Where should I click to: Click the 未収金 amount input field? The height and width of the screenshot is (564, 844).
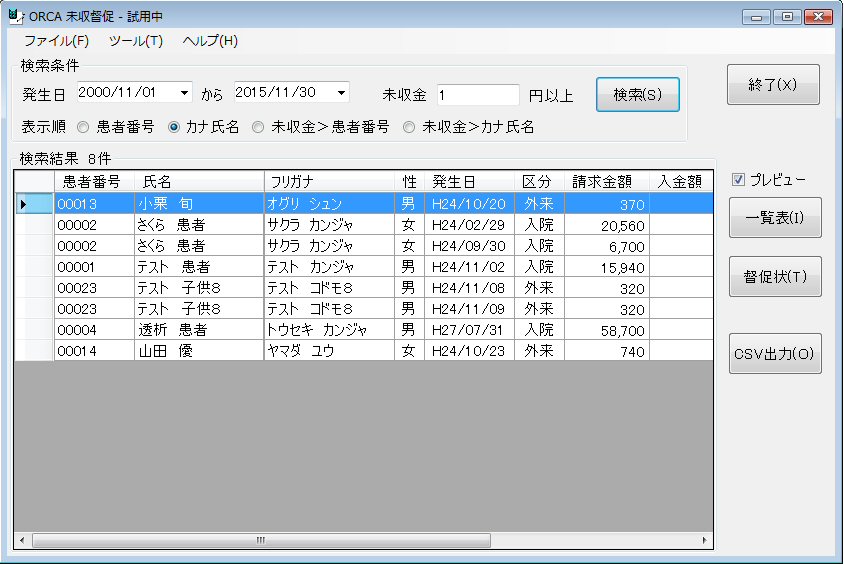477,95
